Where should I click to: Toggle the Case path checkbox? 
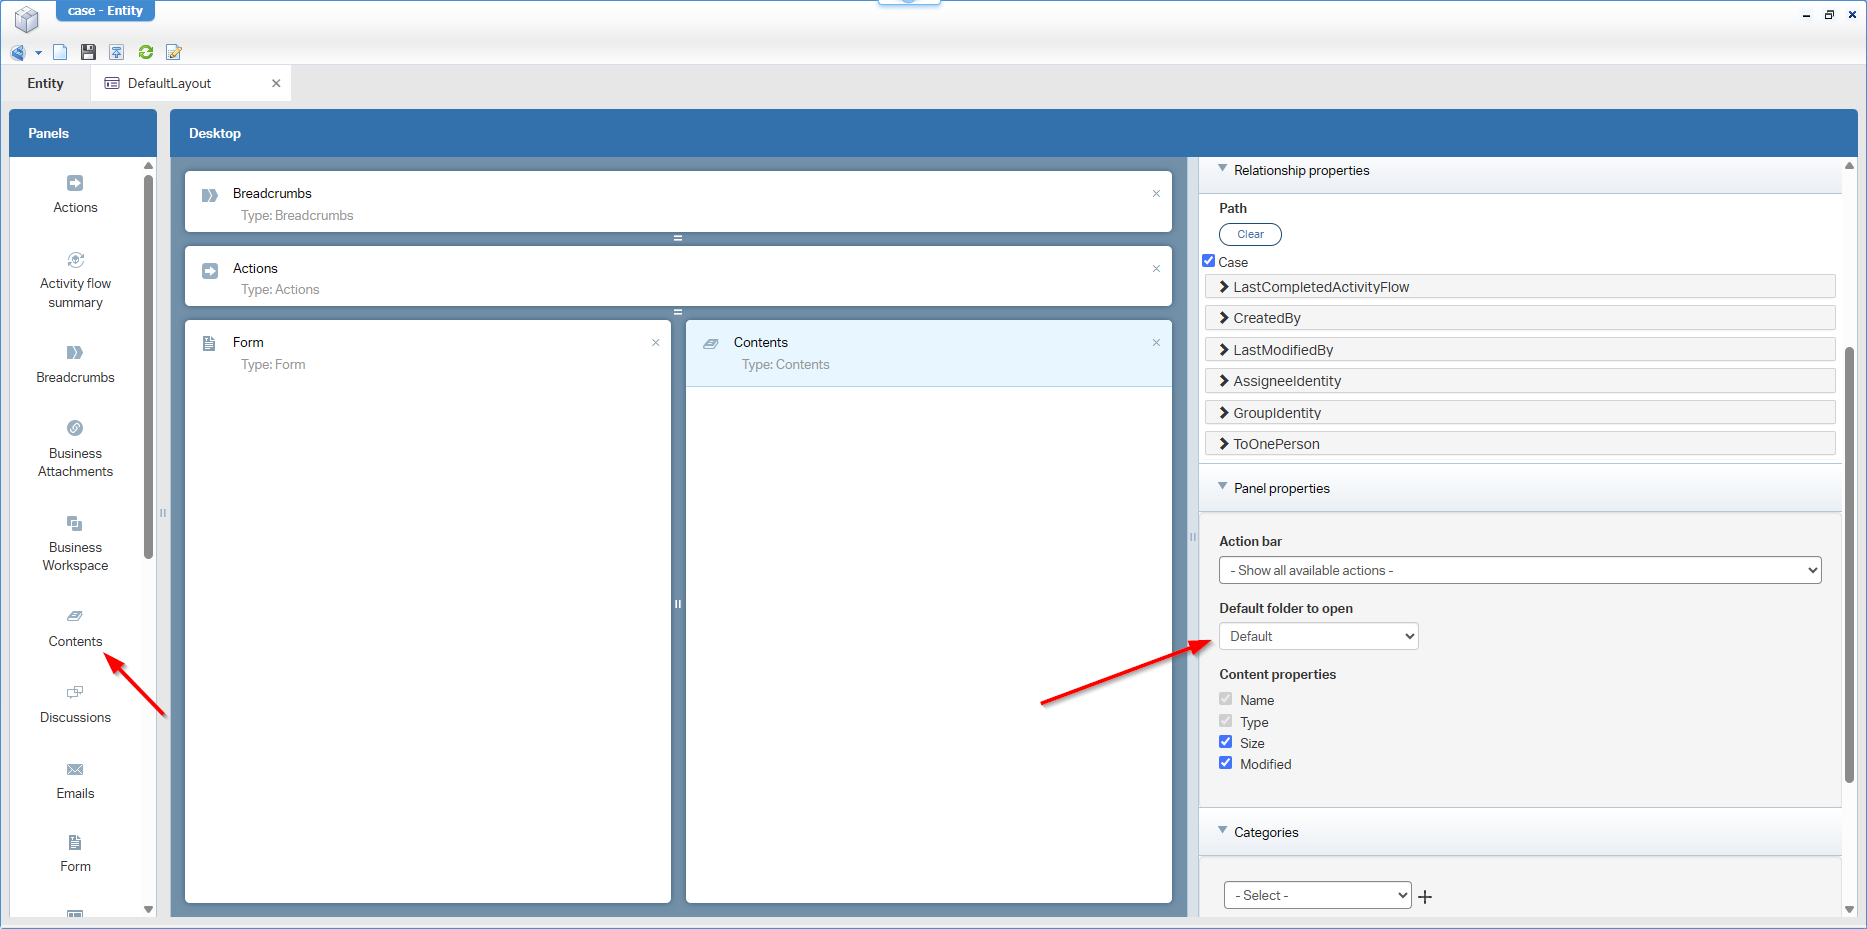click(x=1208, y=261)
